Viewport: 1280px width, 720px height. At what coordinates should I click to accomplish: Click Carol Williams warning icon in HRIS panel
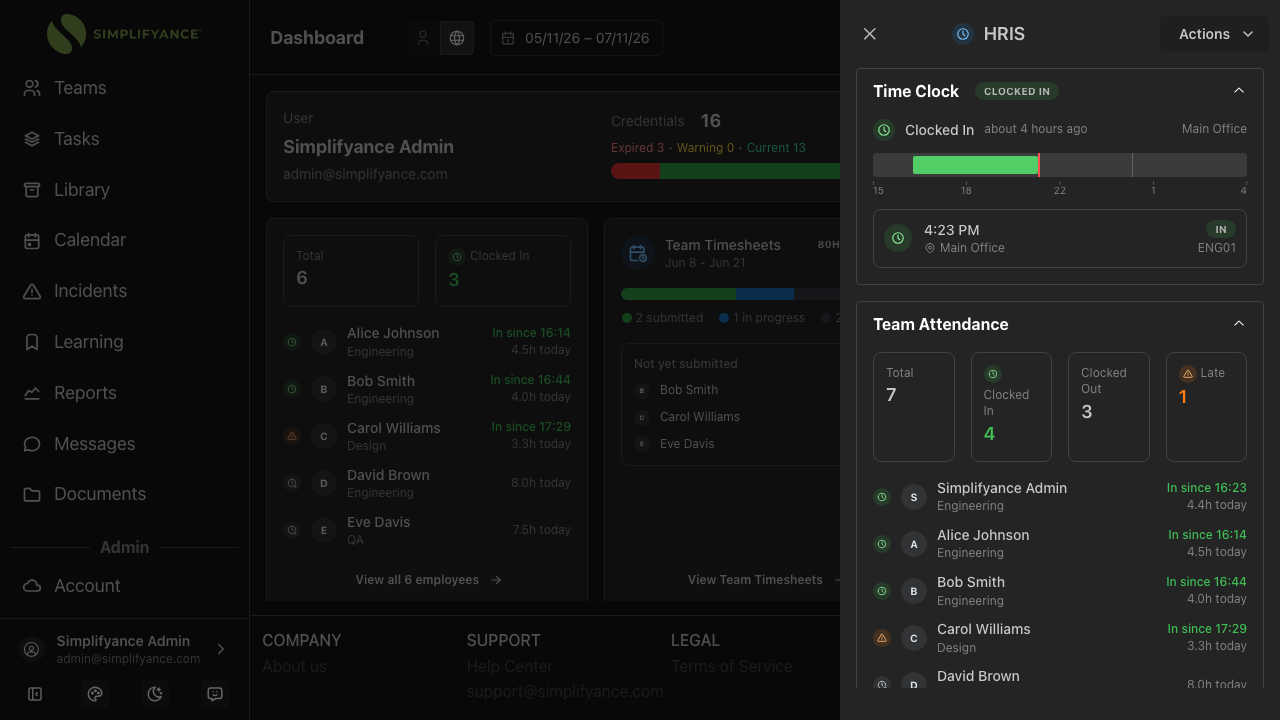(882, 638)
